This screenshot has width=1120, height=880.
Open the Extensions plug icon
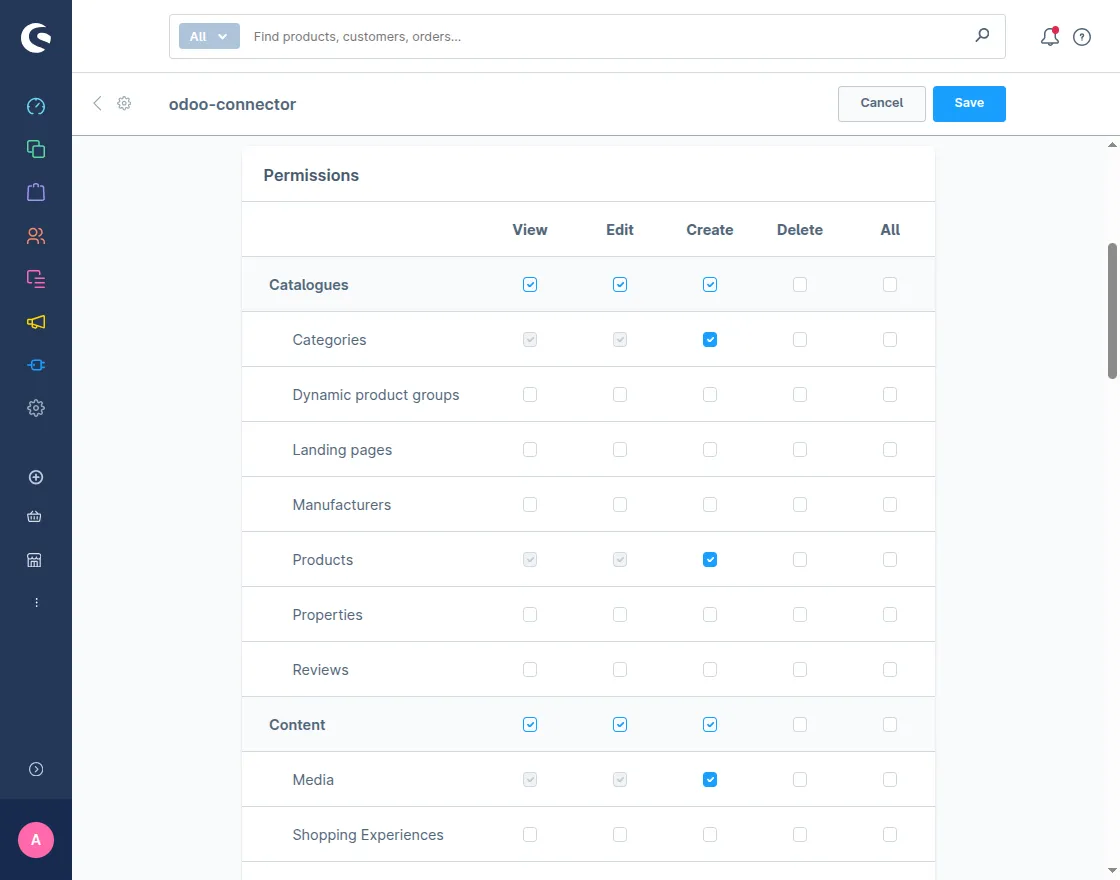click(x=36, y=365)
